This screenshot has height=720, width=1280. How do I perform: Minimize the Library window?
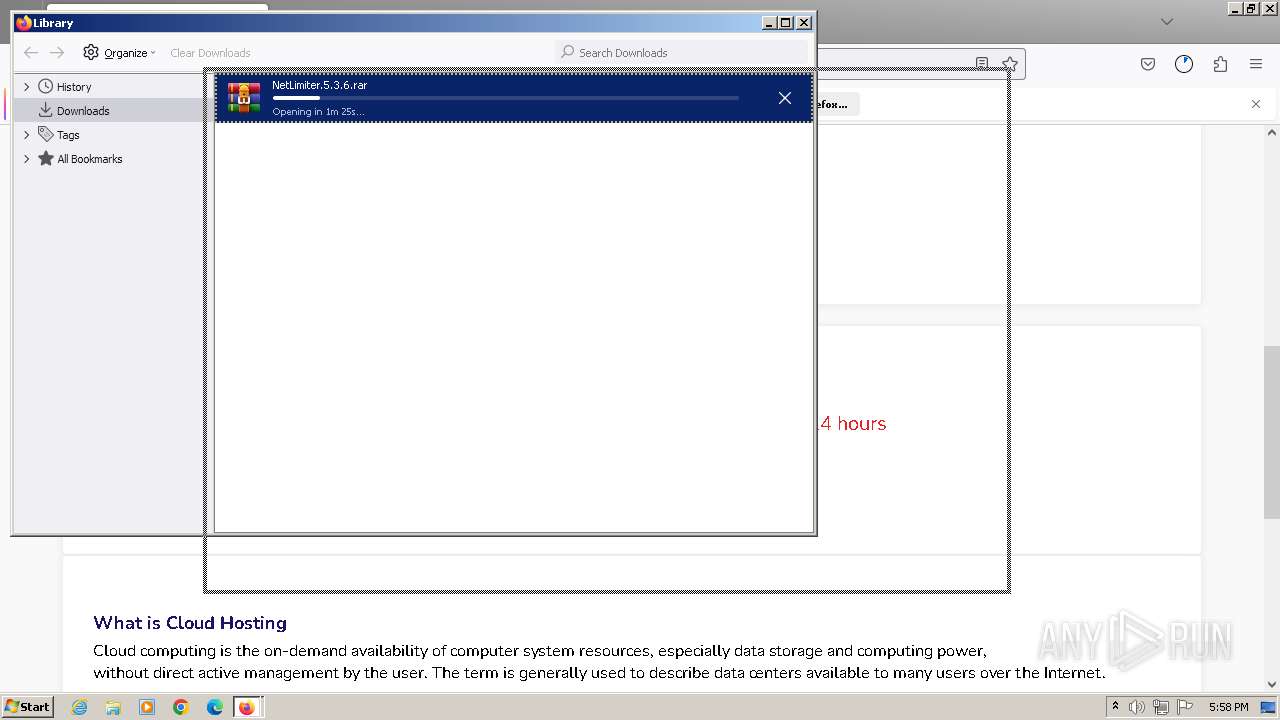tap(769, 22)
